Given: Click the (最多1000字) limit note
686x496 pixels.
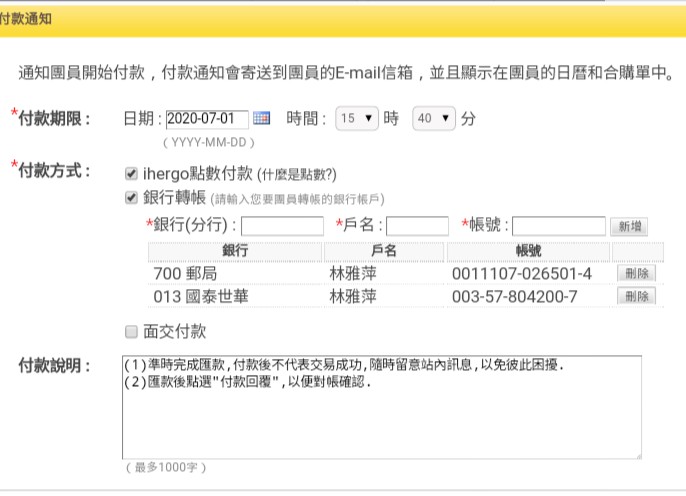Looking at the screenshot, I should [x=166, y=468].
